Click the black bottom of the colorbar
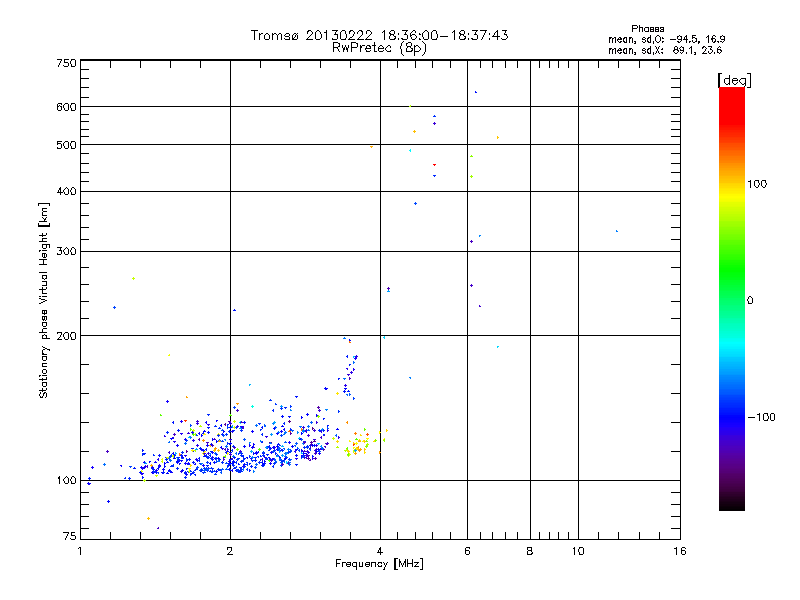Image resolution: width=800 pixels, height=600 pixels. (x=732, y=503)
